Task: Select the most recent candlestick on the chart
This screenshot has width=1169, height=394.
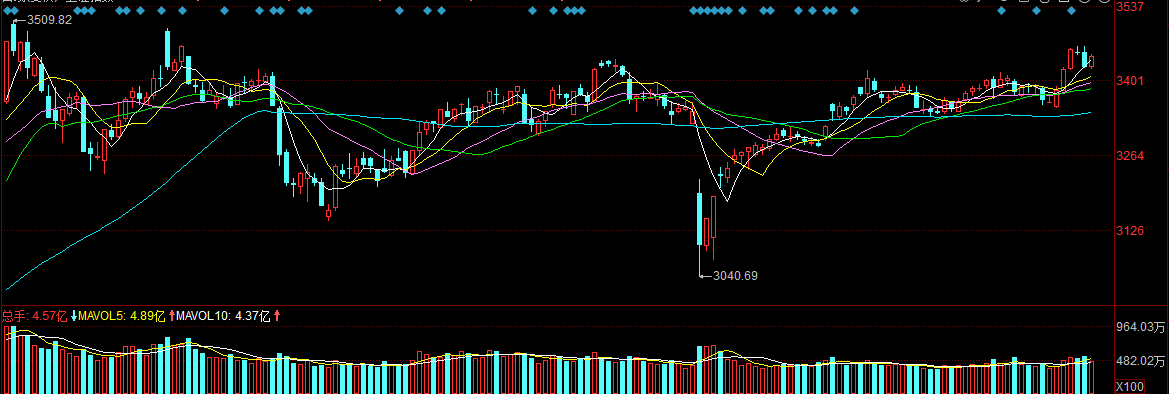Action: tap(1091, 61)
